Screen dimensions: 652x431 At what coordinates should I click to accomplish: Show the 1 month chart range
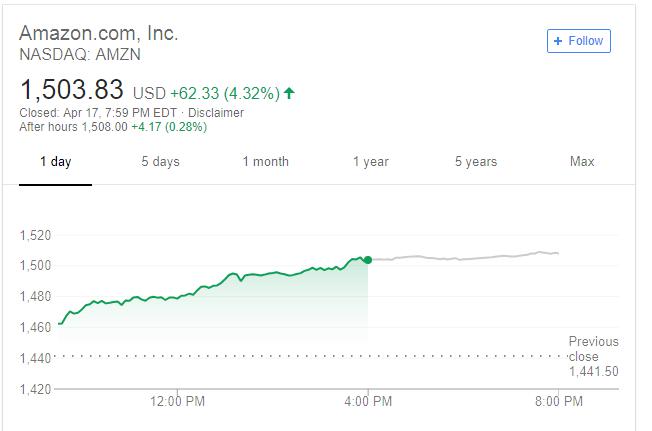[265, 162]
